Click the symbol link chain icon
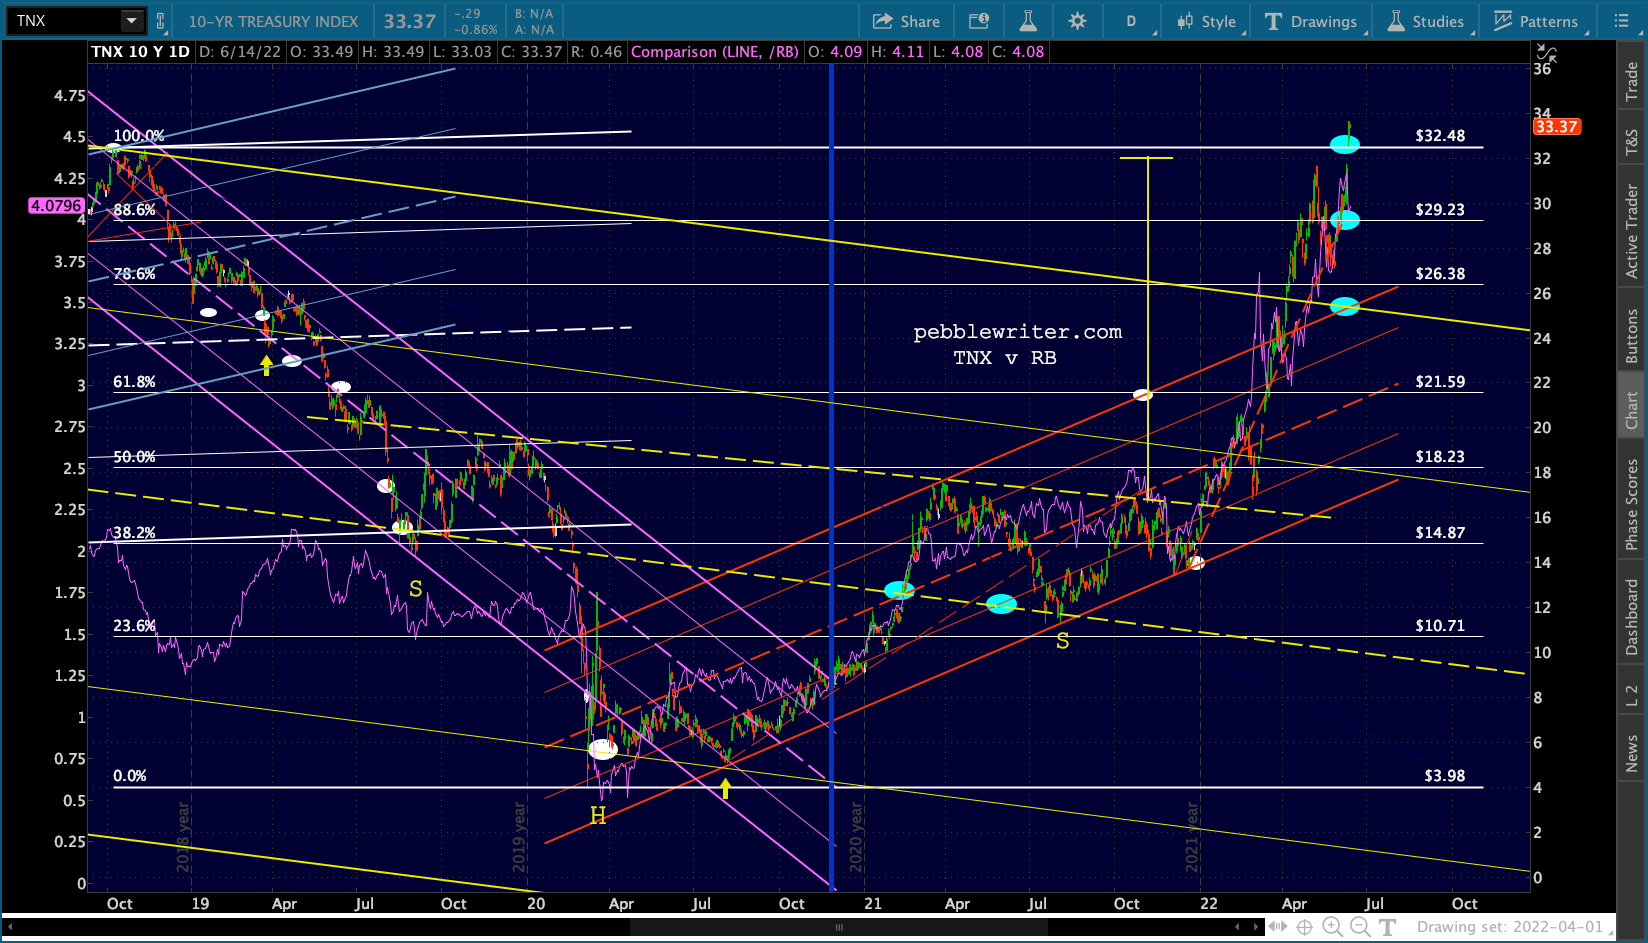Viewport: 1648px width, 943px height. pos(160,21)
